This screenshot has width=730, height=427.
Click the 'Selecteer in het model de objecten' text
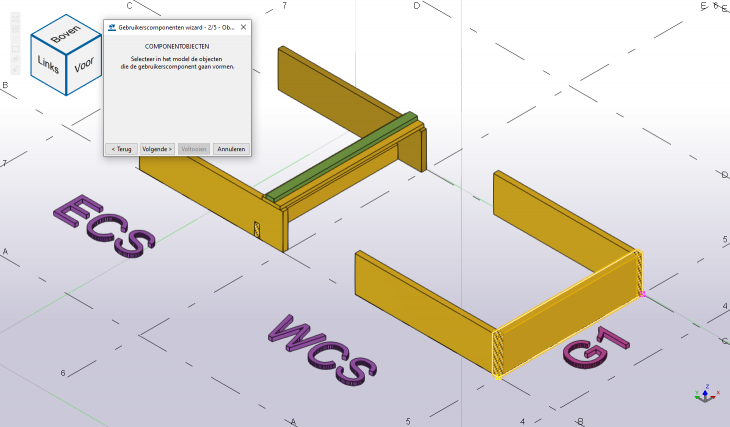click(x=176, y=59)
